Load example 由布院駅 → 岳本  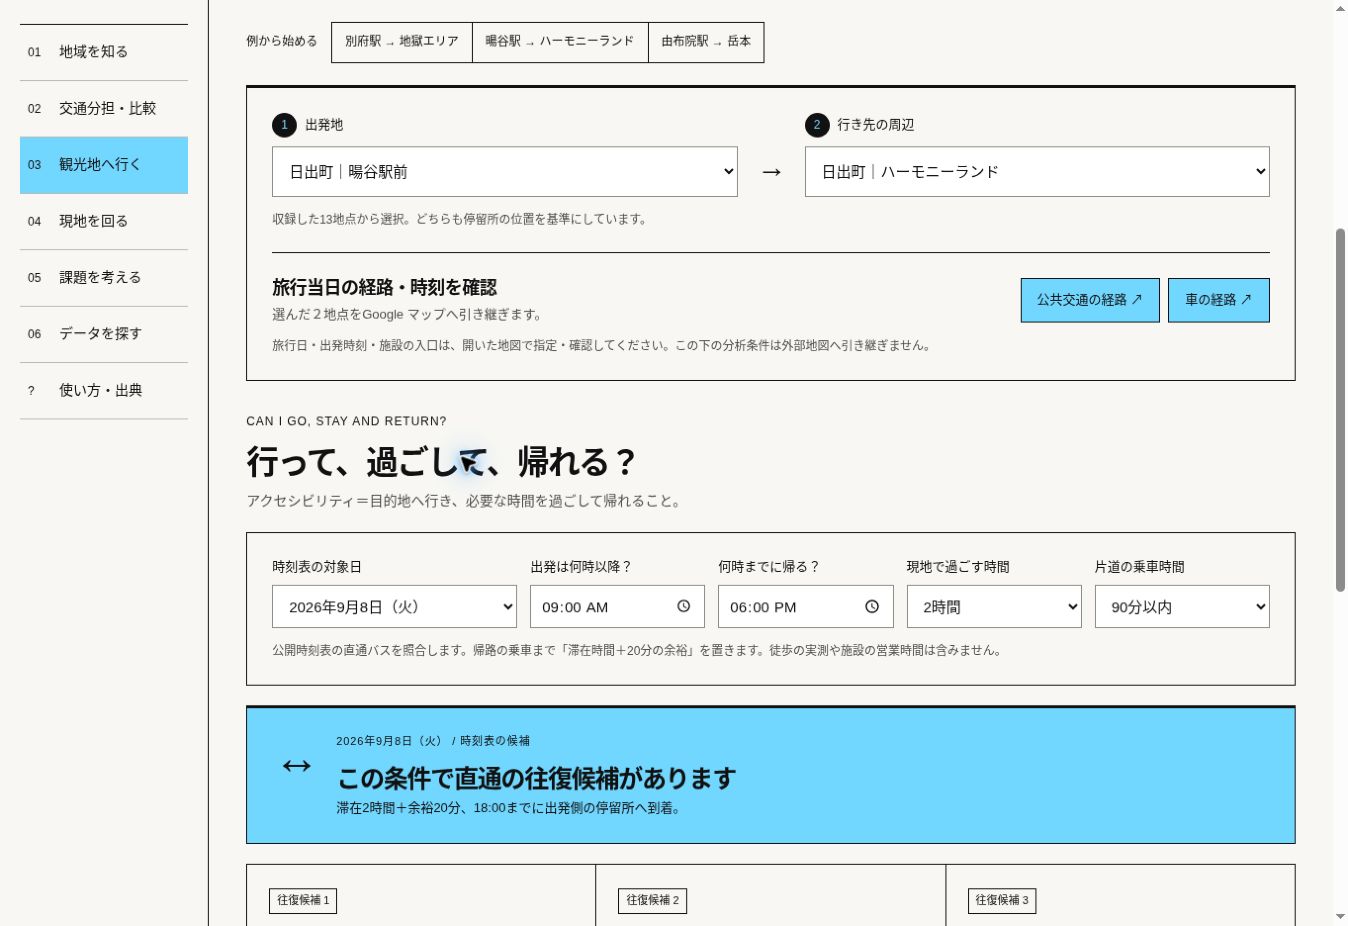pos(706,42)
